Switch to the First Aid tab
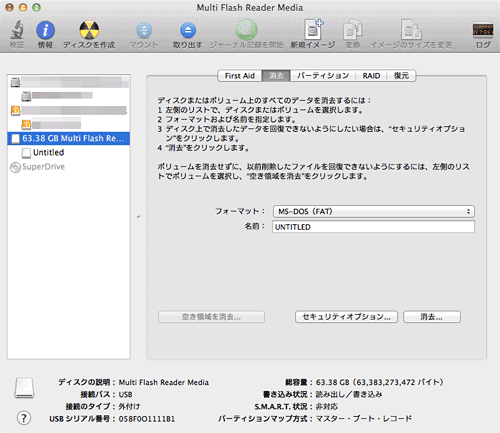This screenshot has height=433, width=500. point(240,76)
